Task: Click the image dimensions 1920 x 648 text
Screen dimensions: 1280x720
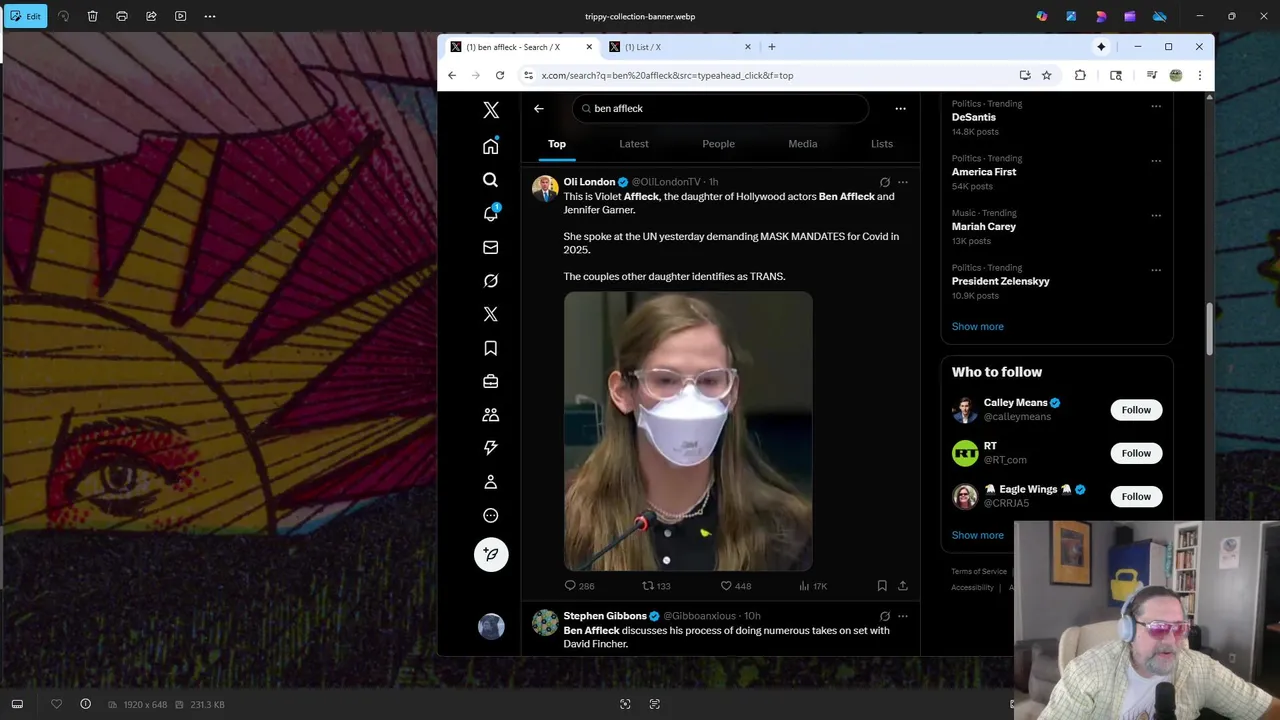Action: tap(145, 705)
